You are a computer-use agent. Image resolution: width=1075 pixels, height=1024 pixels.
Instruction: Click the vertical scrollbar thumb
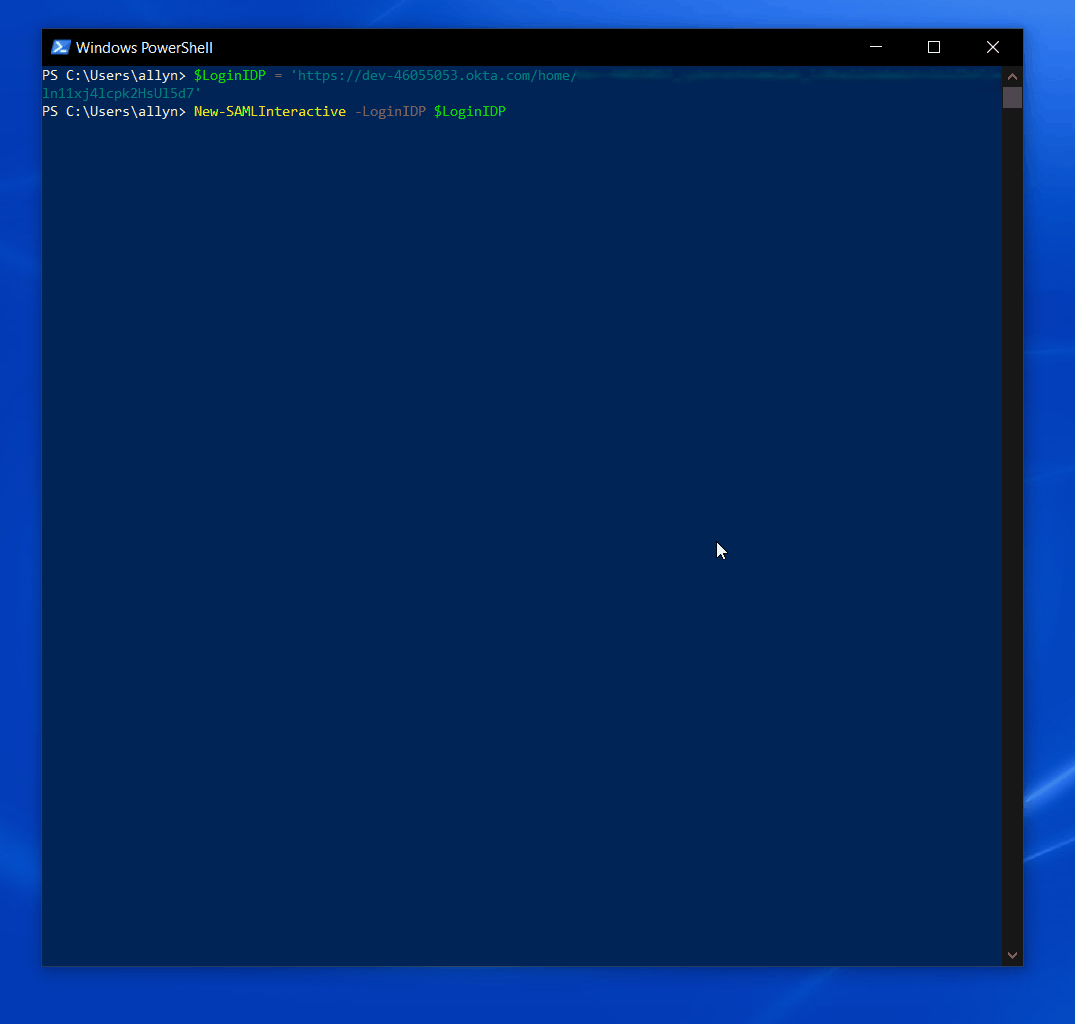1012,97
